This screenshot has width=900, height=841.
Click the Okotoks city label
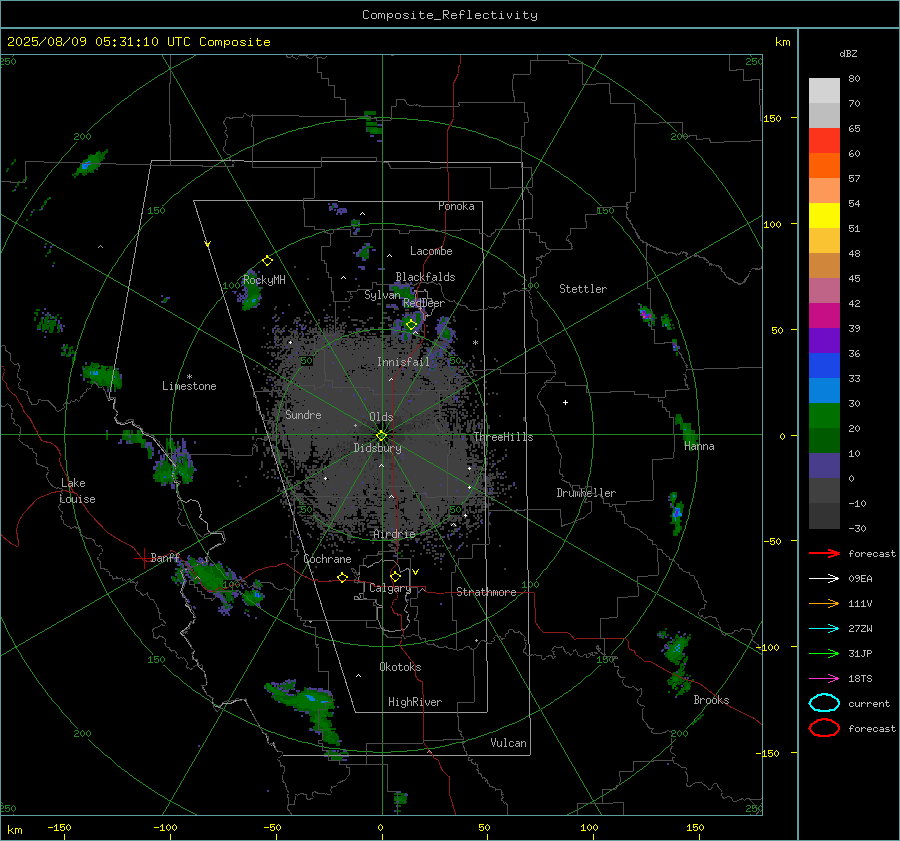400,667
